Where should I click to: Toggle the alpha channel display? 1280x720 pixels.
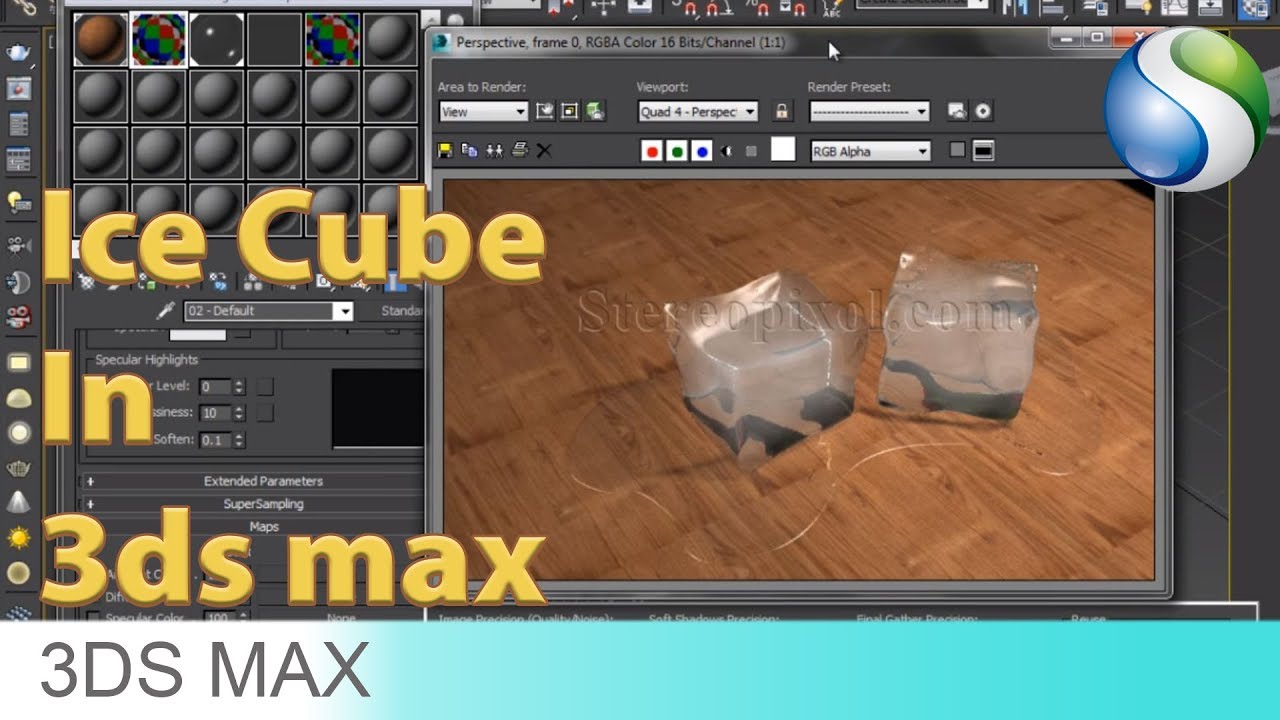(x=726, y=151)
